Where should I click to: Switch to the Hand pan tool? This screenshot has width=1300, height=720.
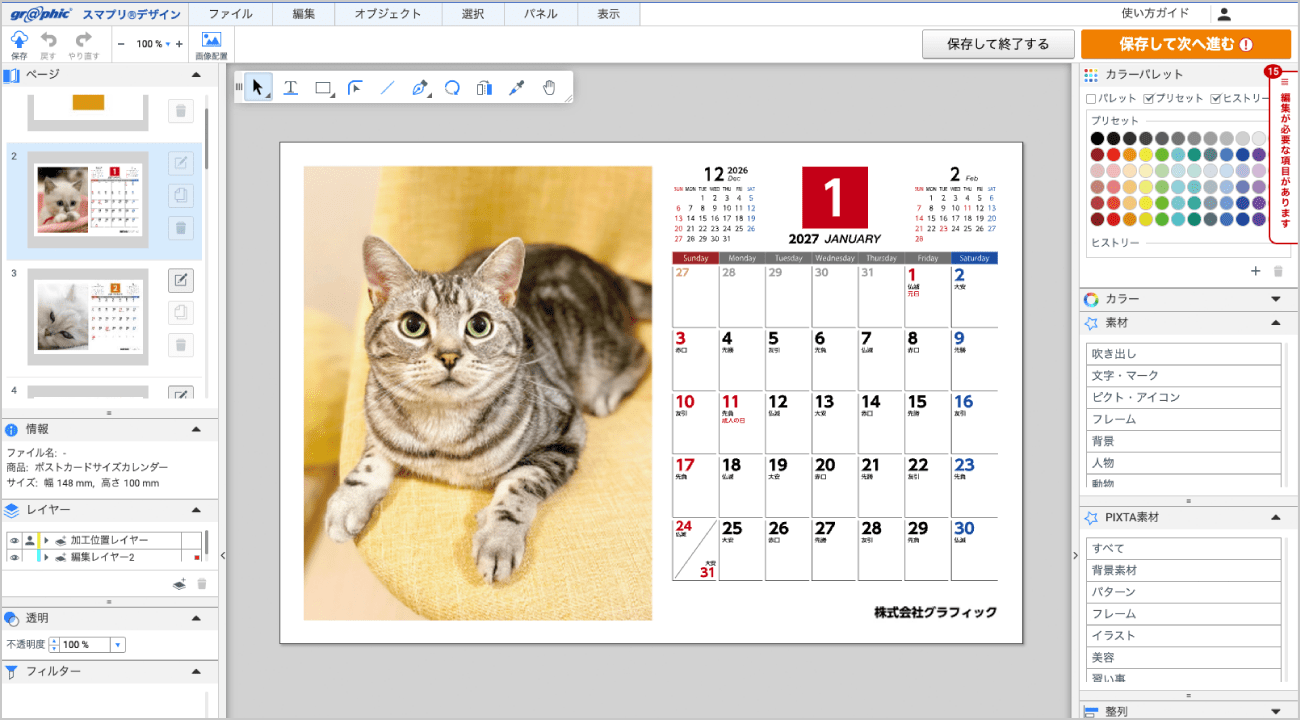coord(548,88)
